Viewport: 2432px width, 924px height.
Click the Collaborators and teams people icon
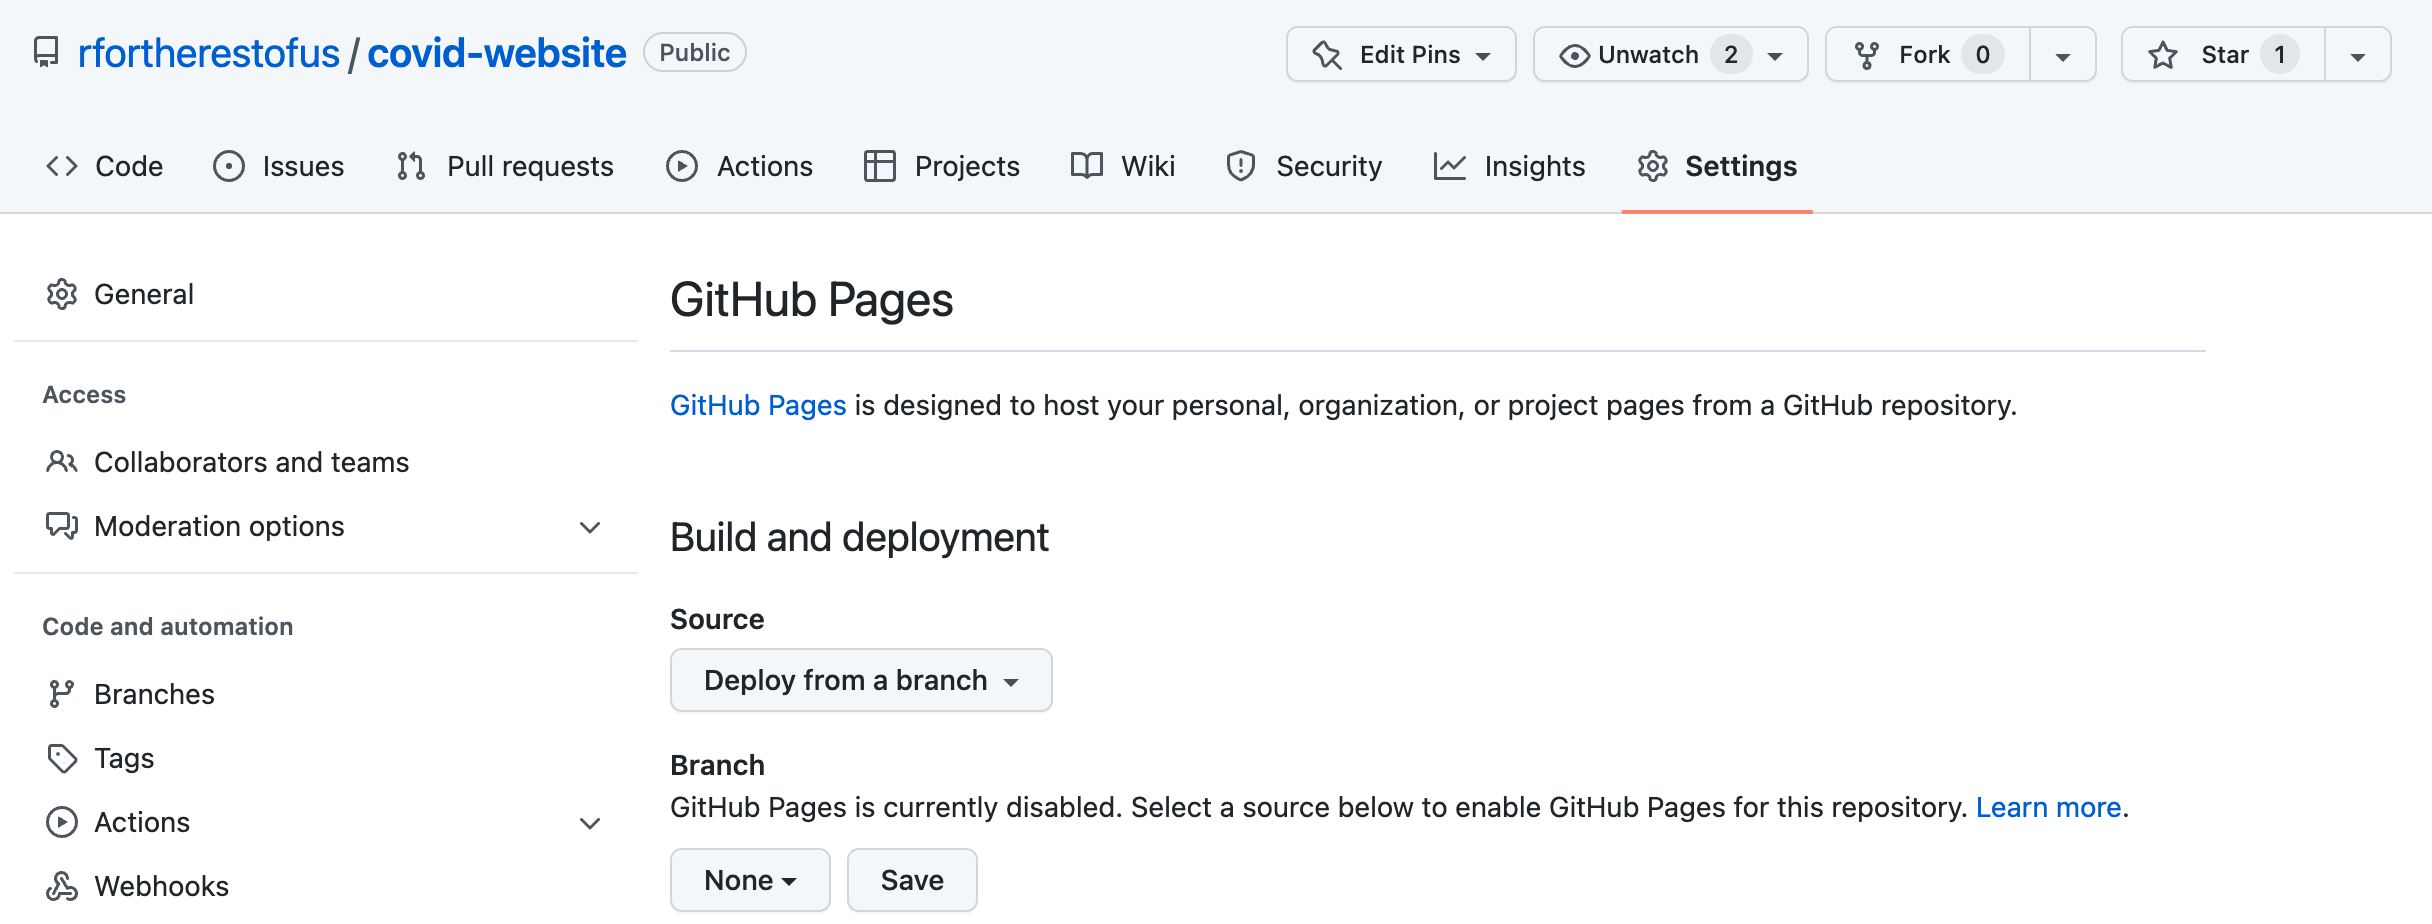tap(62, 461)
